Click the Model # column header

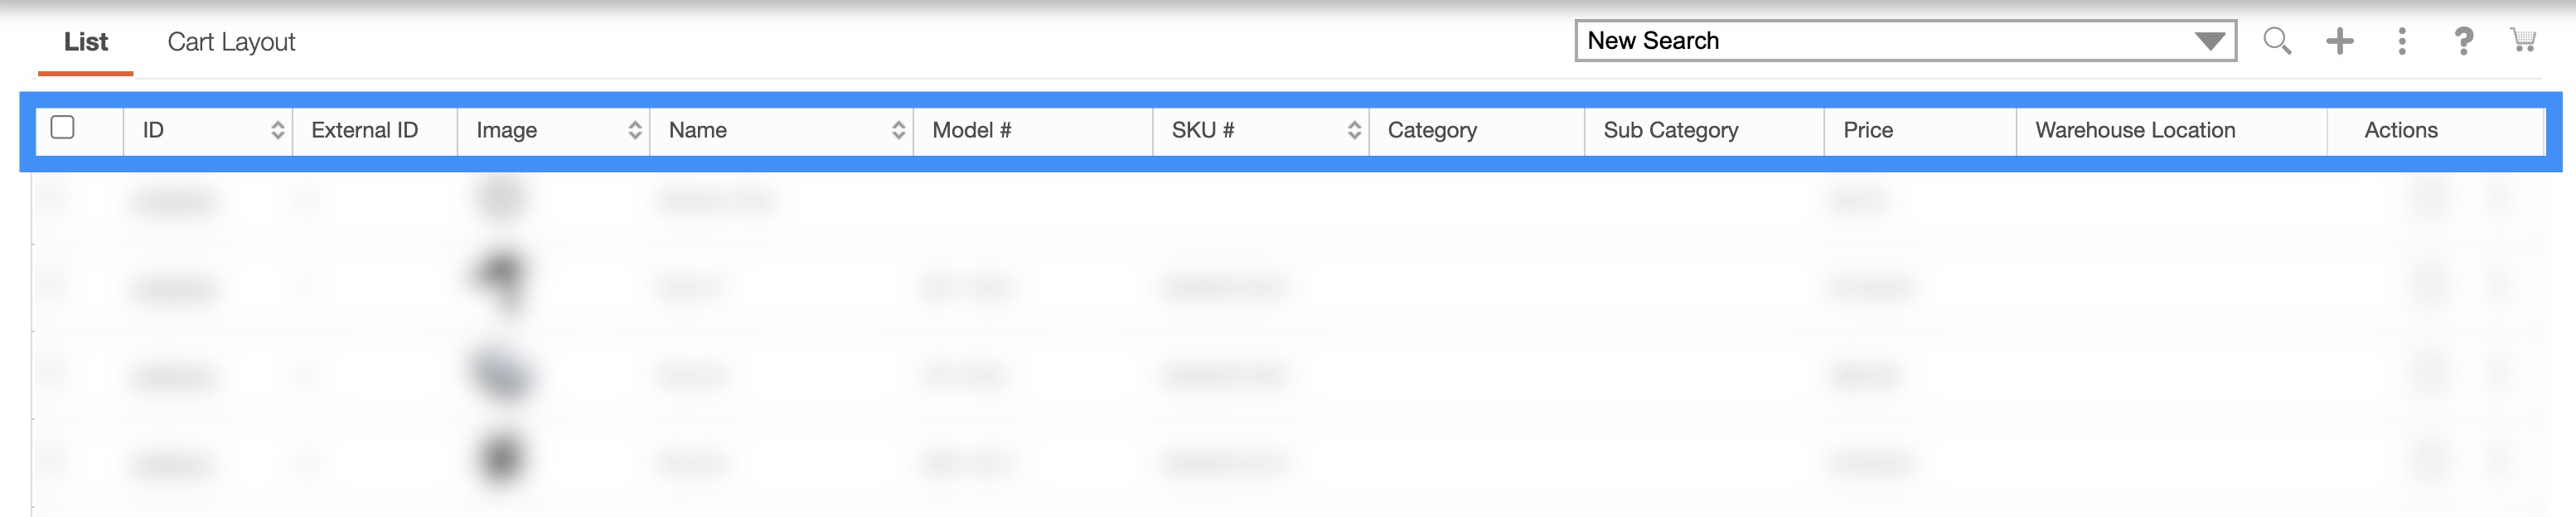click(x=971, y=130)
